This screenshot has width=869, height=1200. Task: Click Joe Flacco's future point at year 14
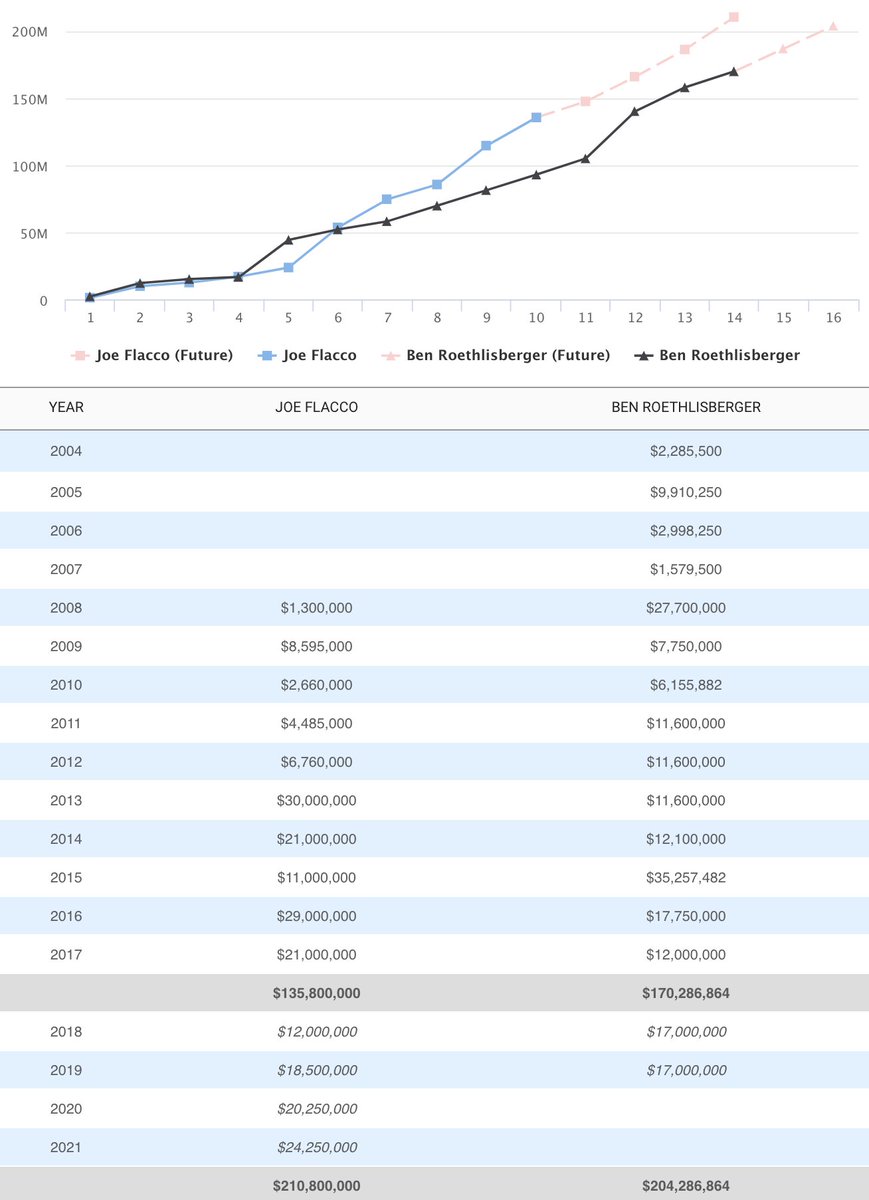click(x=734, y=17)
